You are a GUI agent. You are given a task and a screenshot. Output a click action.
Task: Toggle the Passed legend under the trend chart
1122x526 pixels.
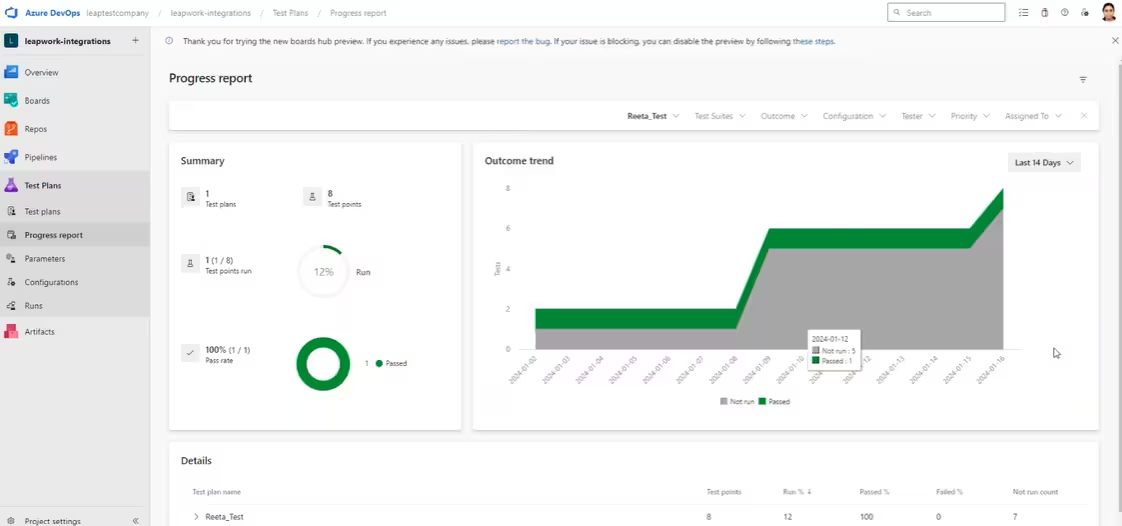pos(774,401)
